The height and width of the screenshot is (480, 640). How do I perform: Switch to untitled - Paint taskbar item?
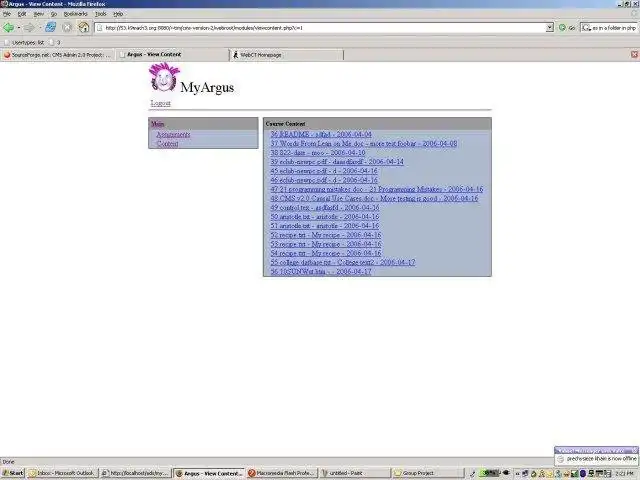coord(354,473)
